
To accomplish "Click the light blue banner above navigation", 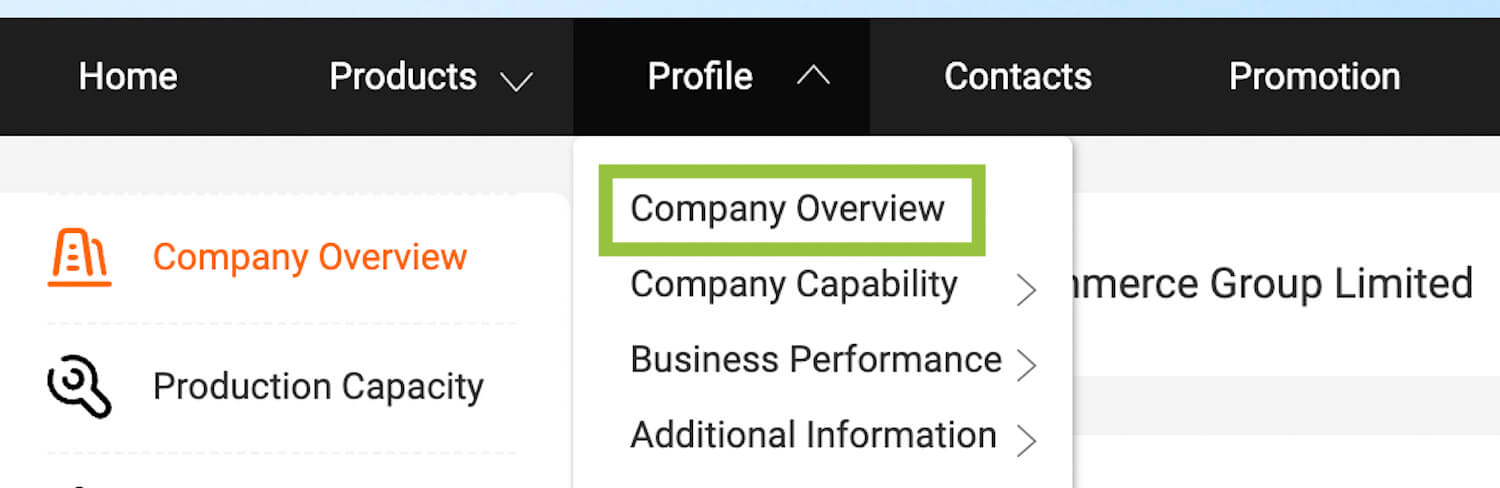I will (750, 8).
